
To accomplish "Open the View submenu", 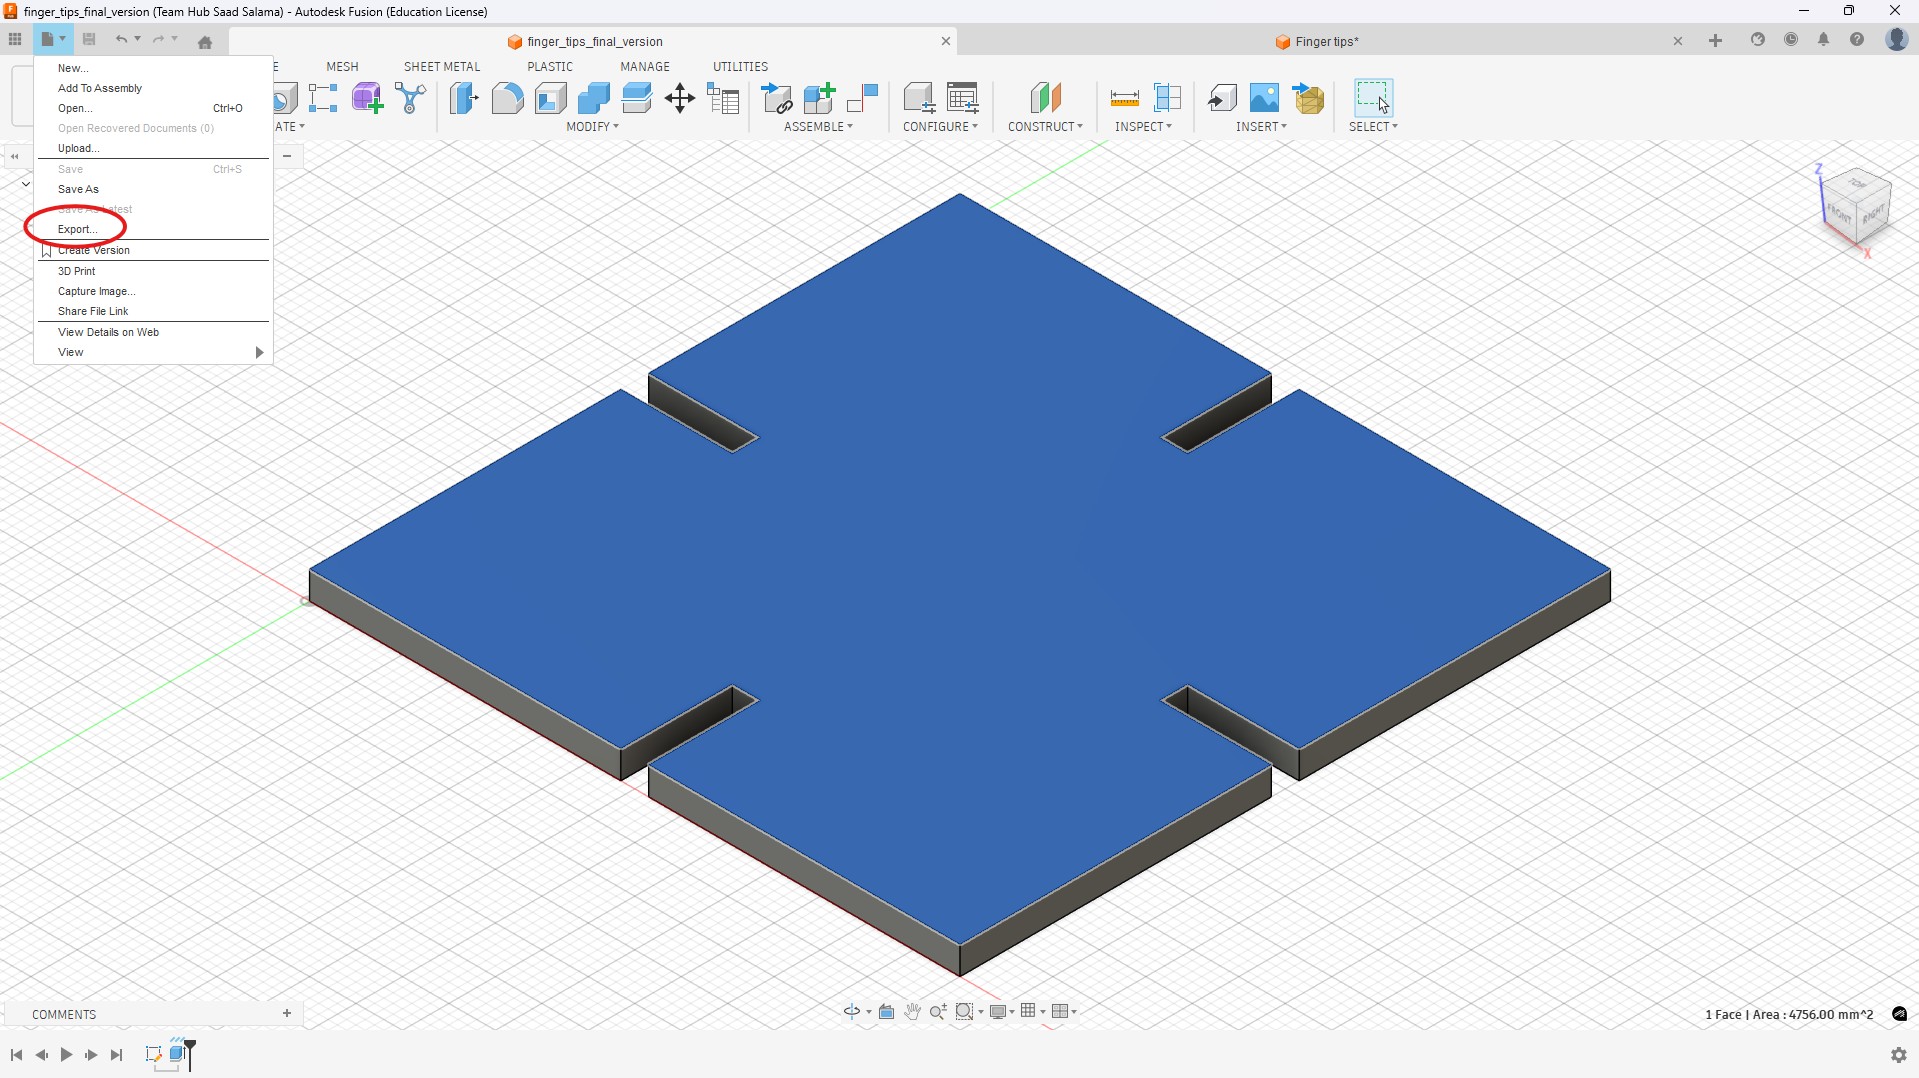I will pos(153,352).
